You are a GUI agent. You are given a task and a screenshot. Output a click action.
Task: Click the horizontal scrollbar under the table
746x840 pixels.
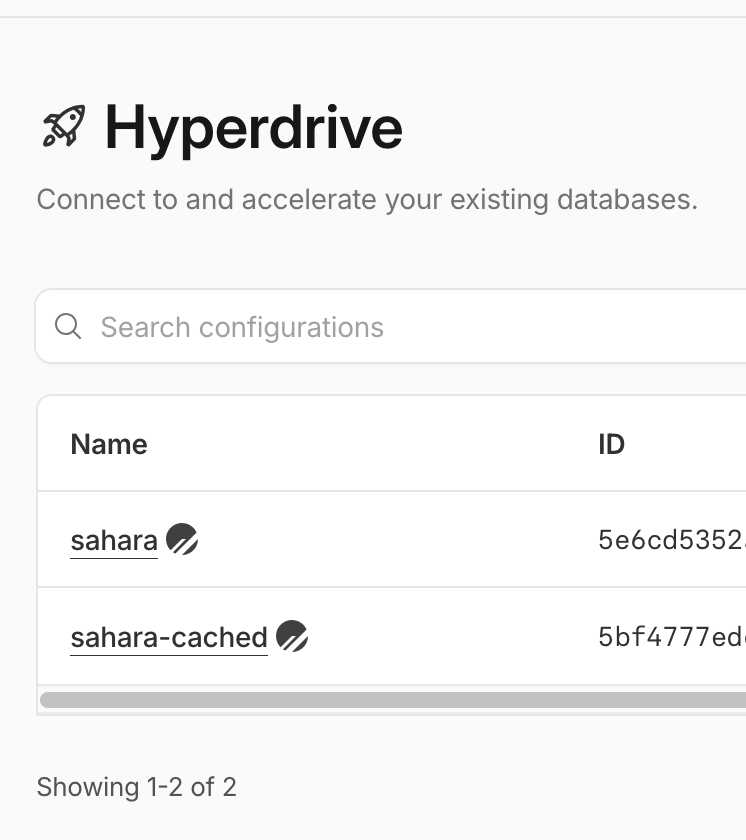(393, 700)
